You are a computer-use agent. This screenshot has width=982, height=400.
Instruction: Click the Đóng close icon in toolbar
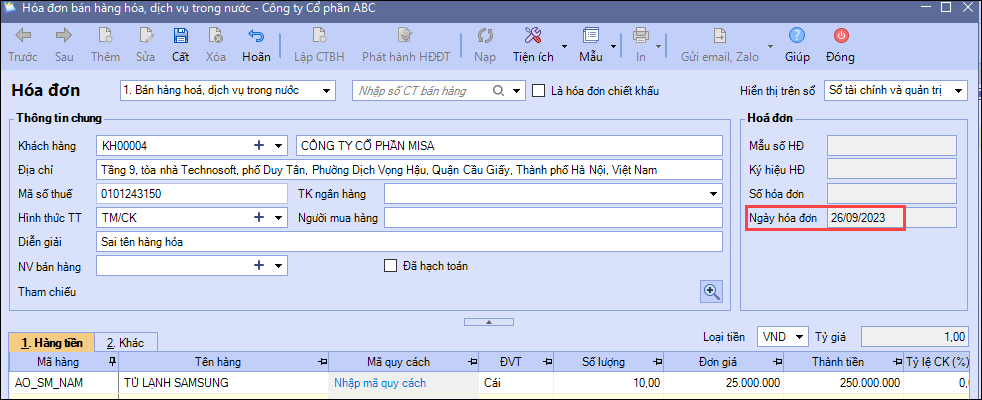[x=840, y=37]
